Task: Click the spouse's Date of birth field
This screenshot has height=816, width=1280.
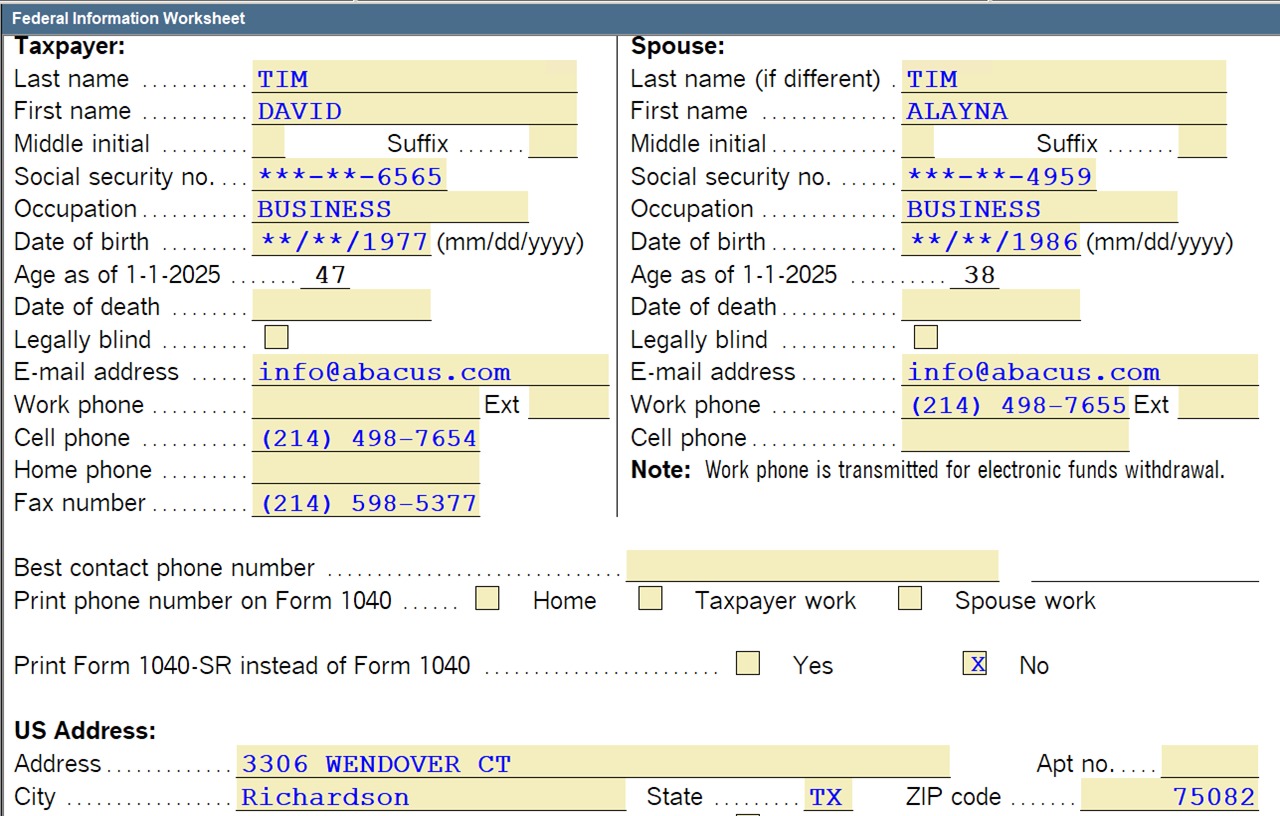Action: click(991, 241)
